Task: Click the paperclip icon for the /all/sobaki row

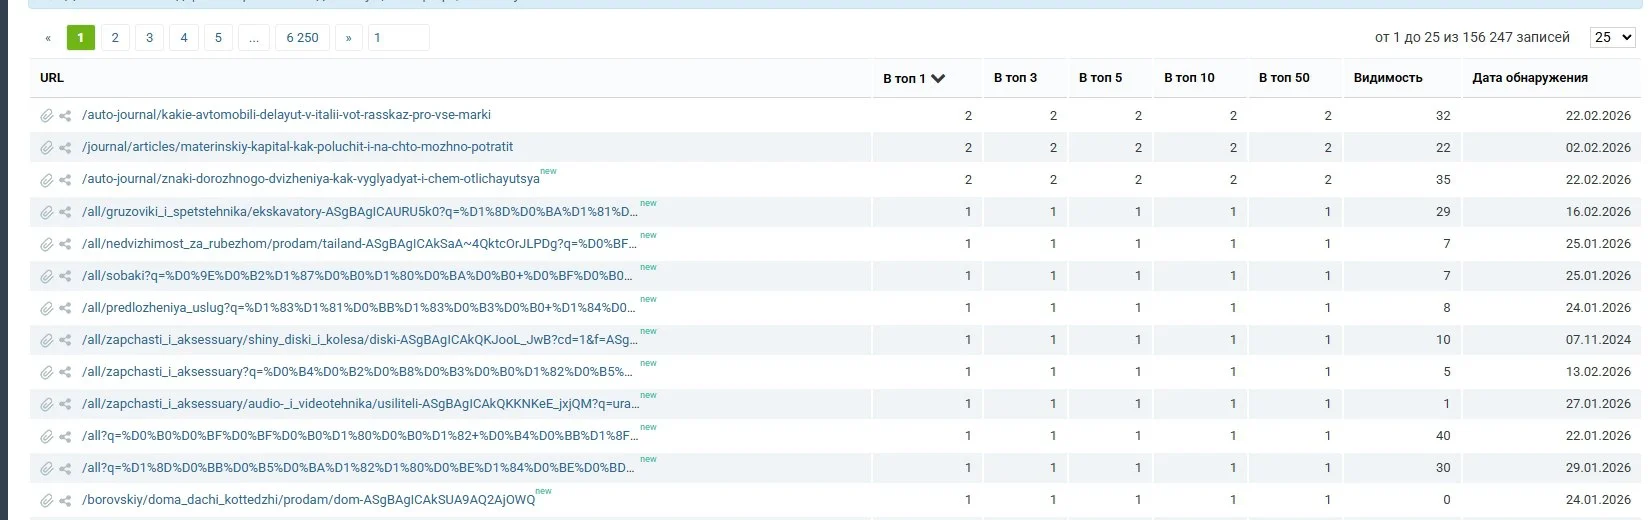Action: [46, 276]
